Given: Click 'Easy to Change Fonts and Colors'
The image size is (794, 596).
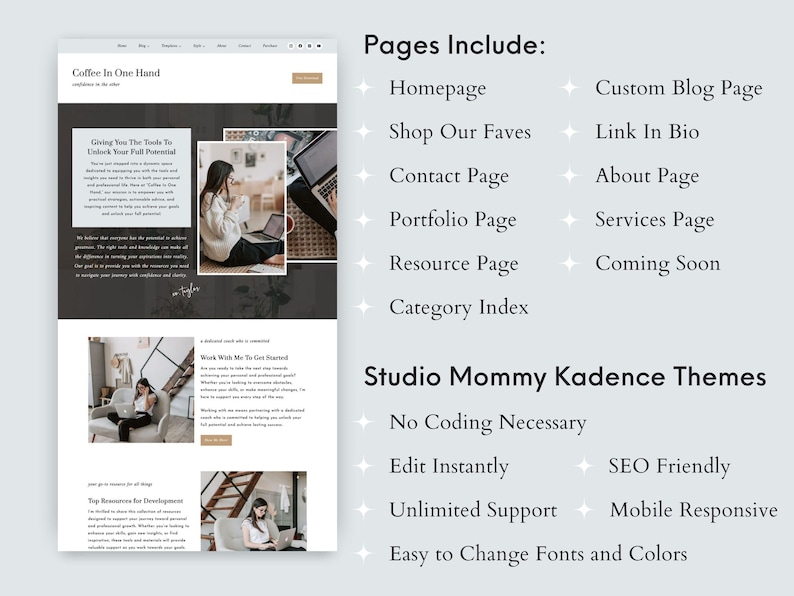Looking at the screenshot, I should pos(538,554).
